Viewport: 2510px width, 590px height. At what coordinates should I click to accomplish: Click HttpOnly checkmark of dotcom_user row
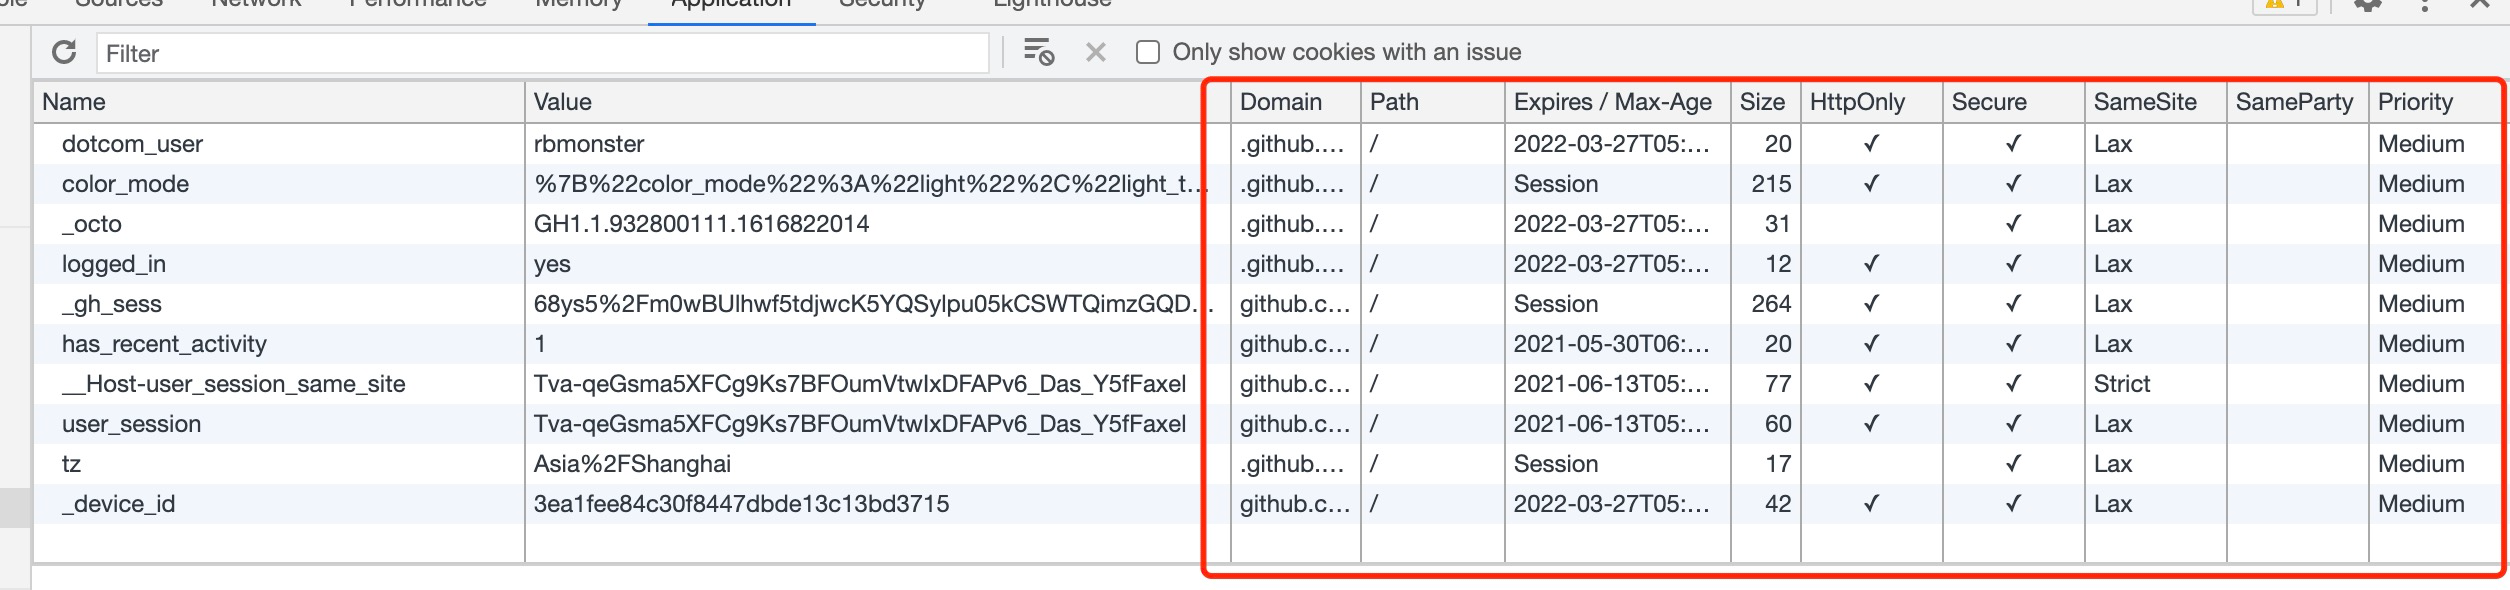[x=1871, y=144]
